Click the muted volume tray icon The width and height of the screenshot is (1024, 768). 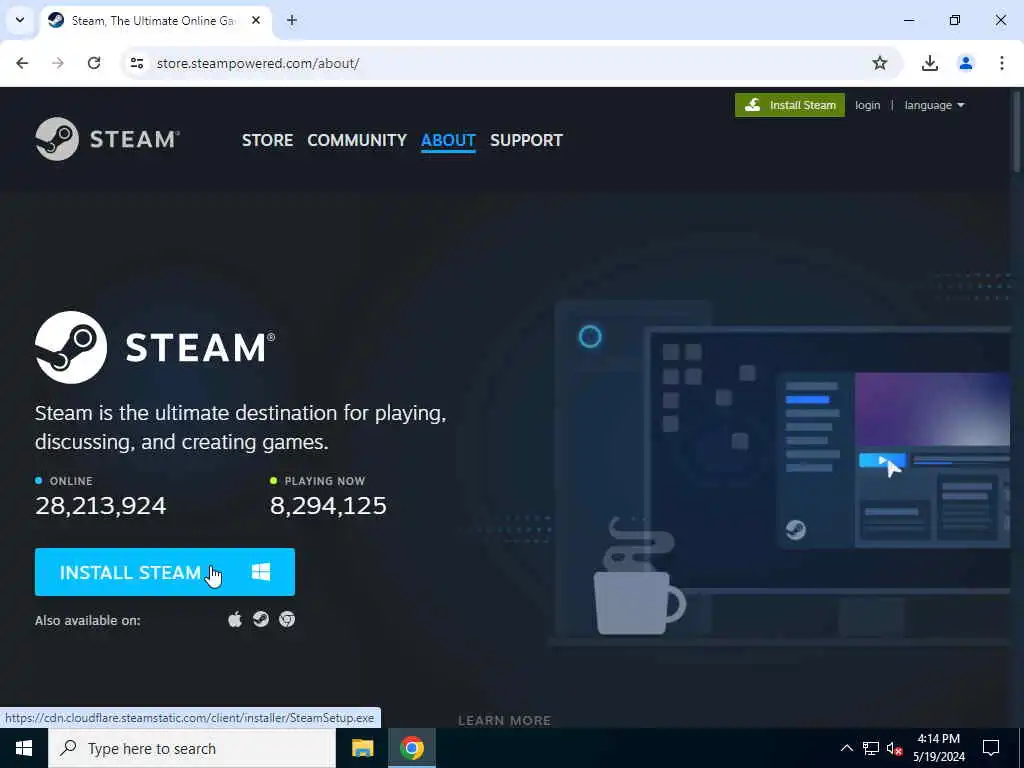click(894, 748)
